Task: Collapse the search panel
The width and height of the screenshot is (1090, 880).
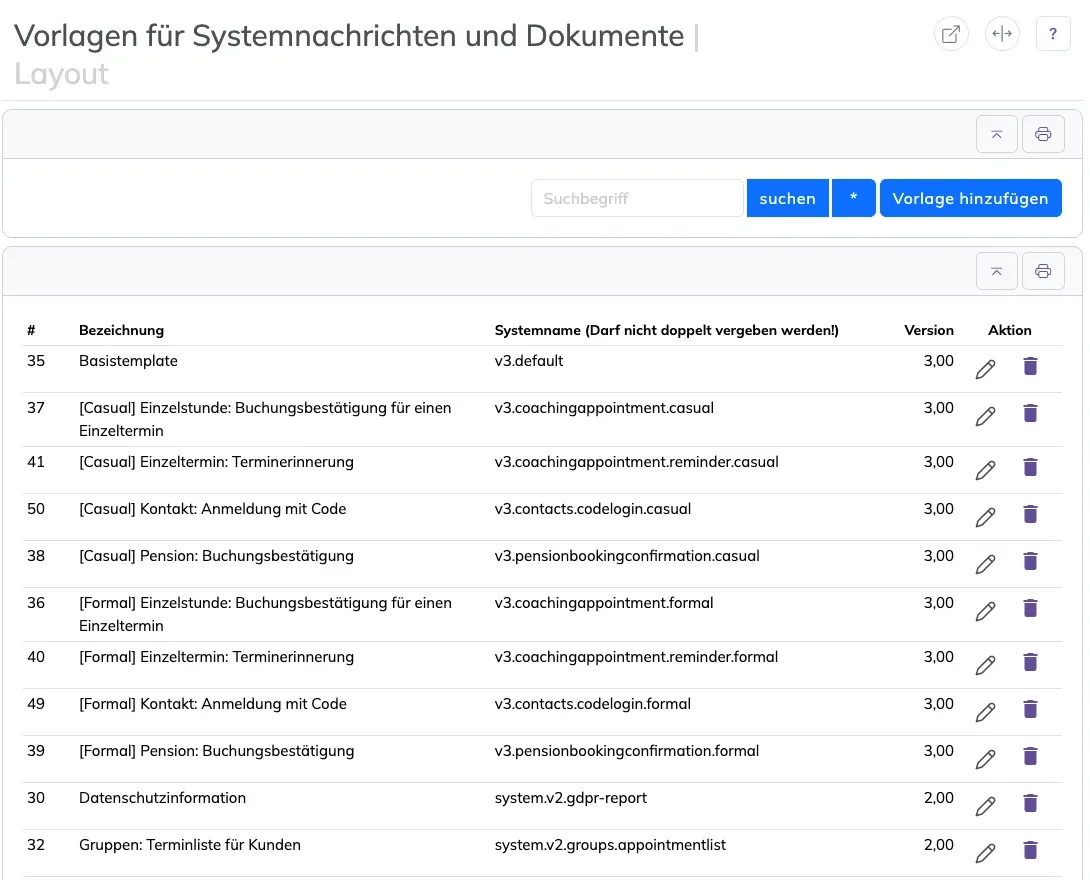Action: (x=996, y=134)
